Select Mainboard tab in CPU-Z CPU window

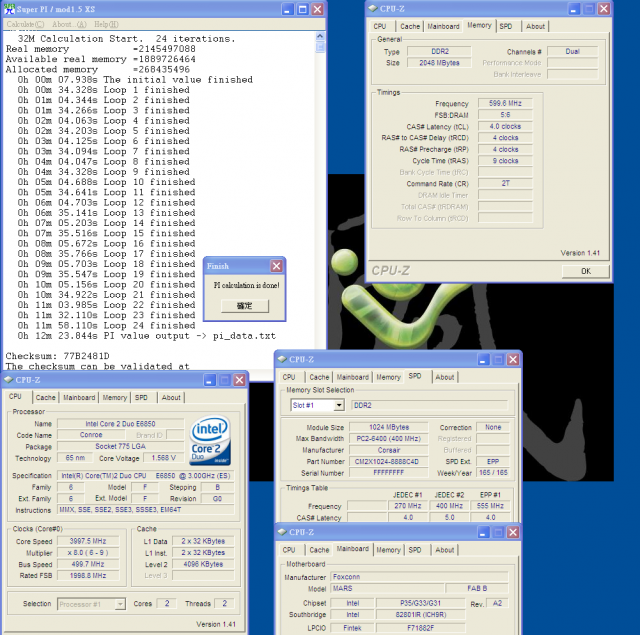click(79, 397)
